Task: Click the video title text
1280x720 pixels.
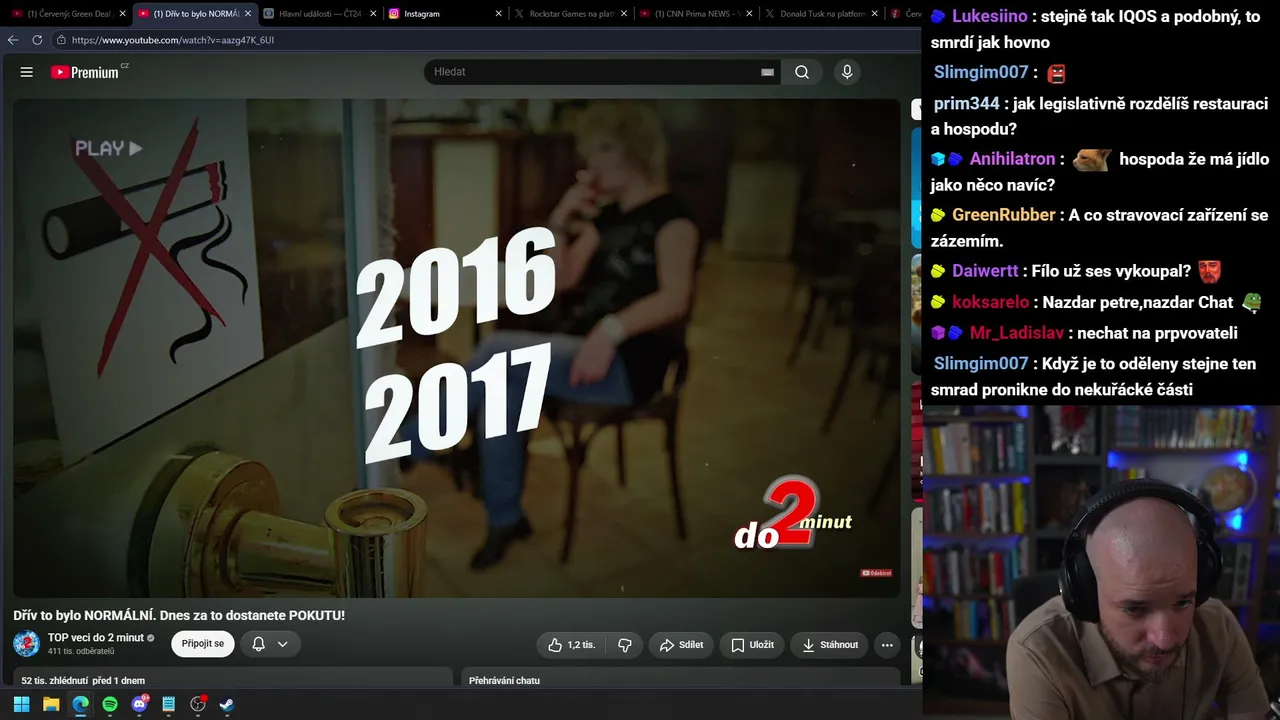Action: [179, 616]
